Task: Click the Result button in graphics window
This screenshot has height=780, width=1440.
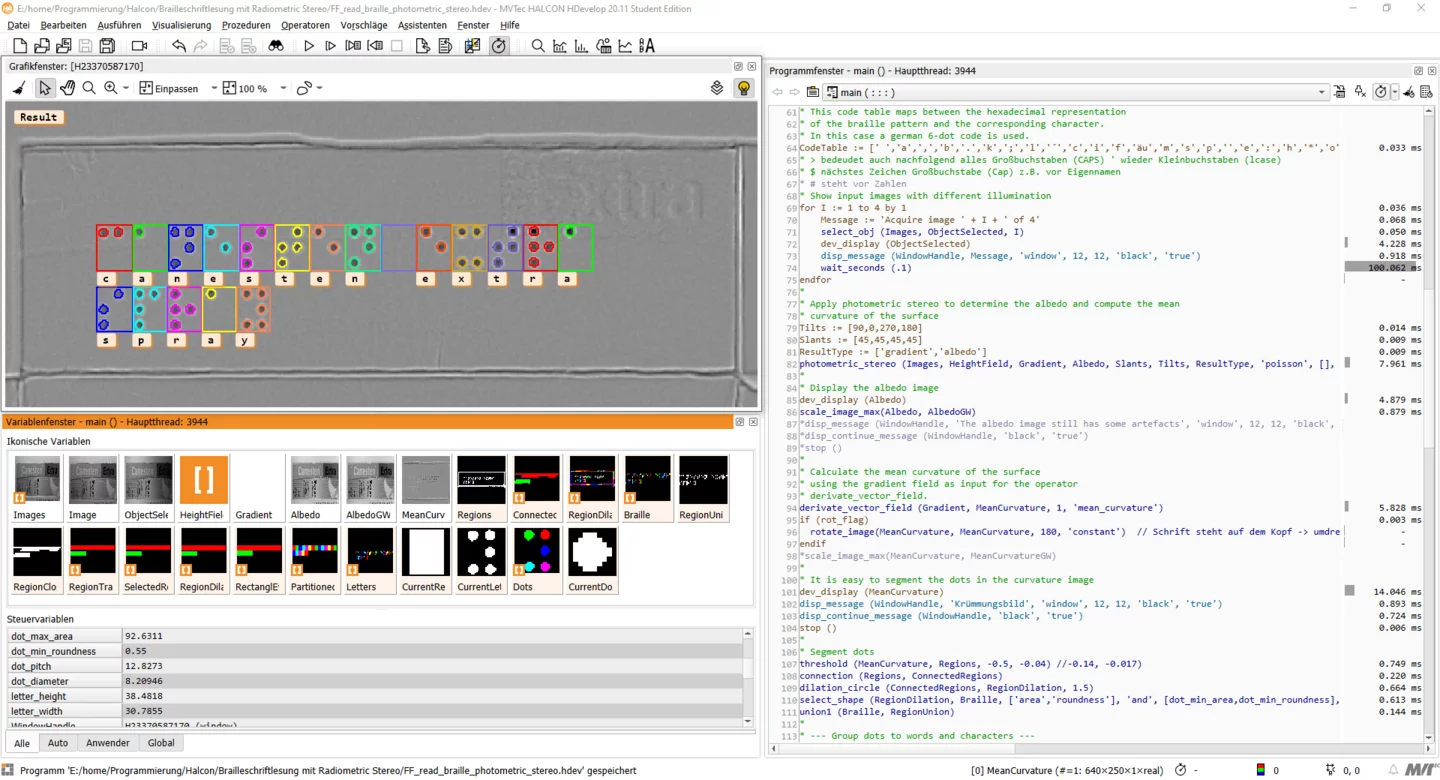Action: click(x=39, y=117)
